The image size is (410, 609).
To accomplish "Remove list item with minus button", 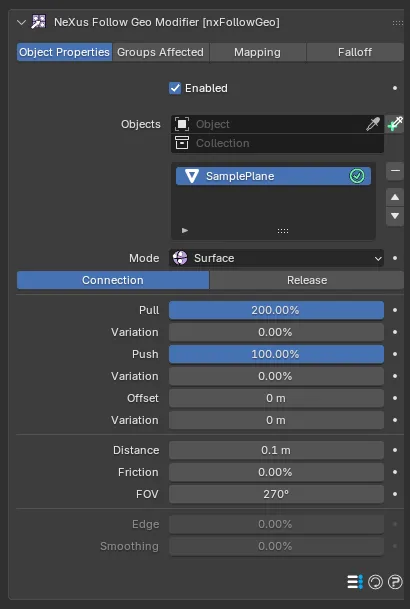I will 395,171.
